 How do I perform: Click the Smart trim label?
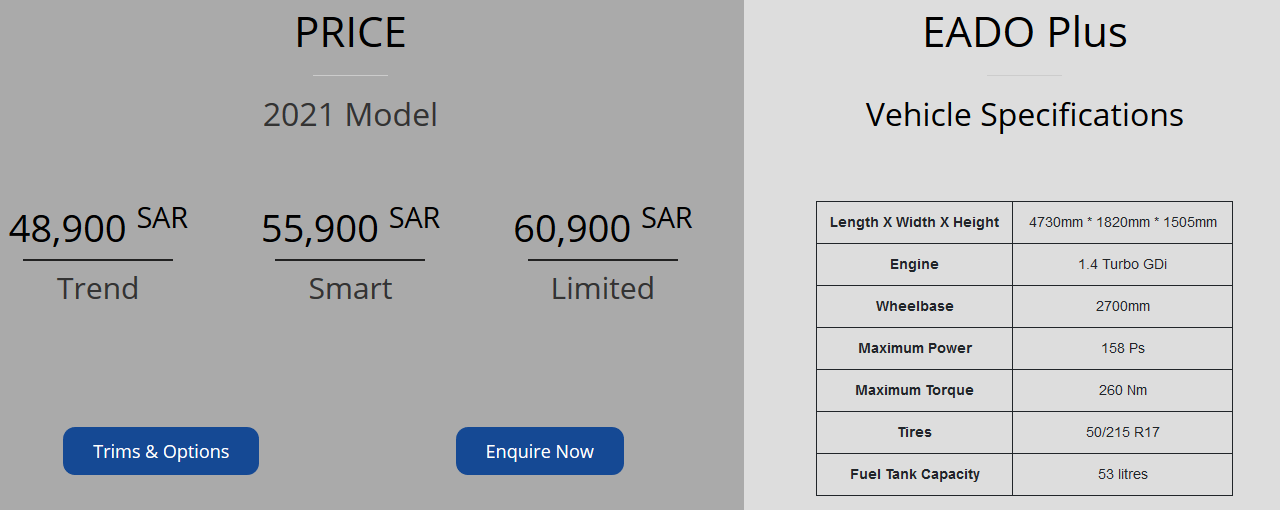click(x=350, y=288)
